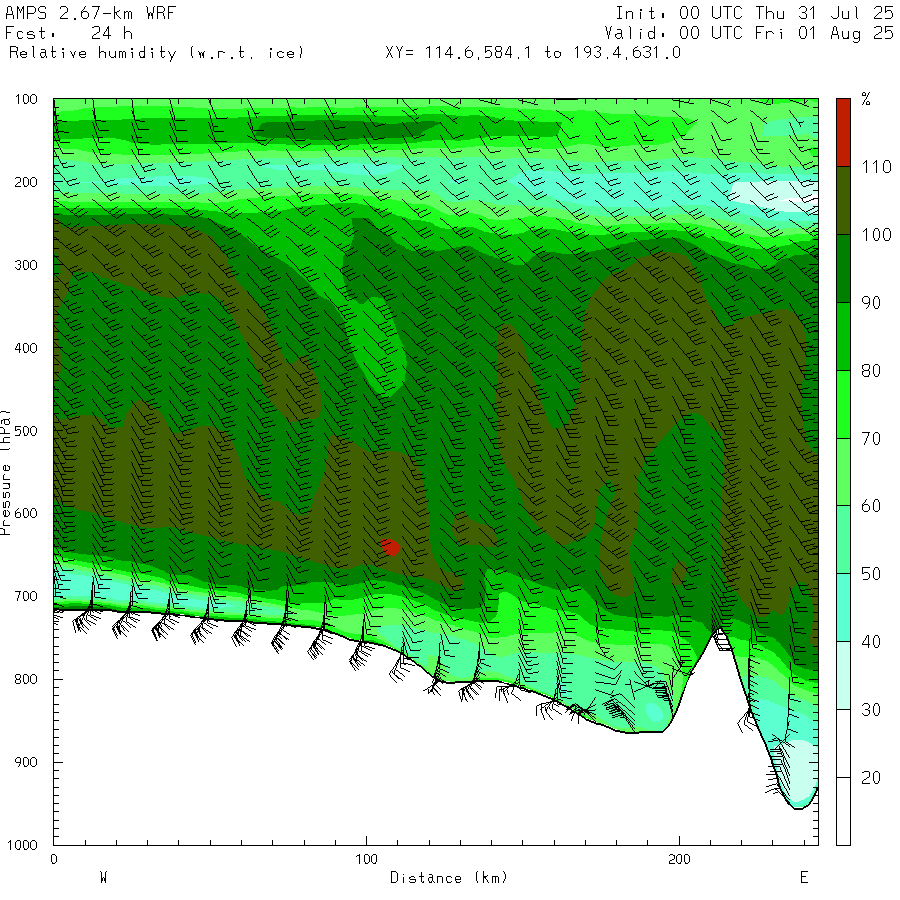
Task: Click the 'Pressure (hPa)' vertical axis title
Action: click(5, 472)
